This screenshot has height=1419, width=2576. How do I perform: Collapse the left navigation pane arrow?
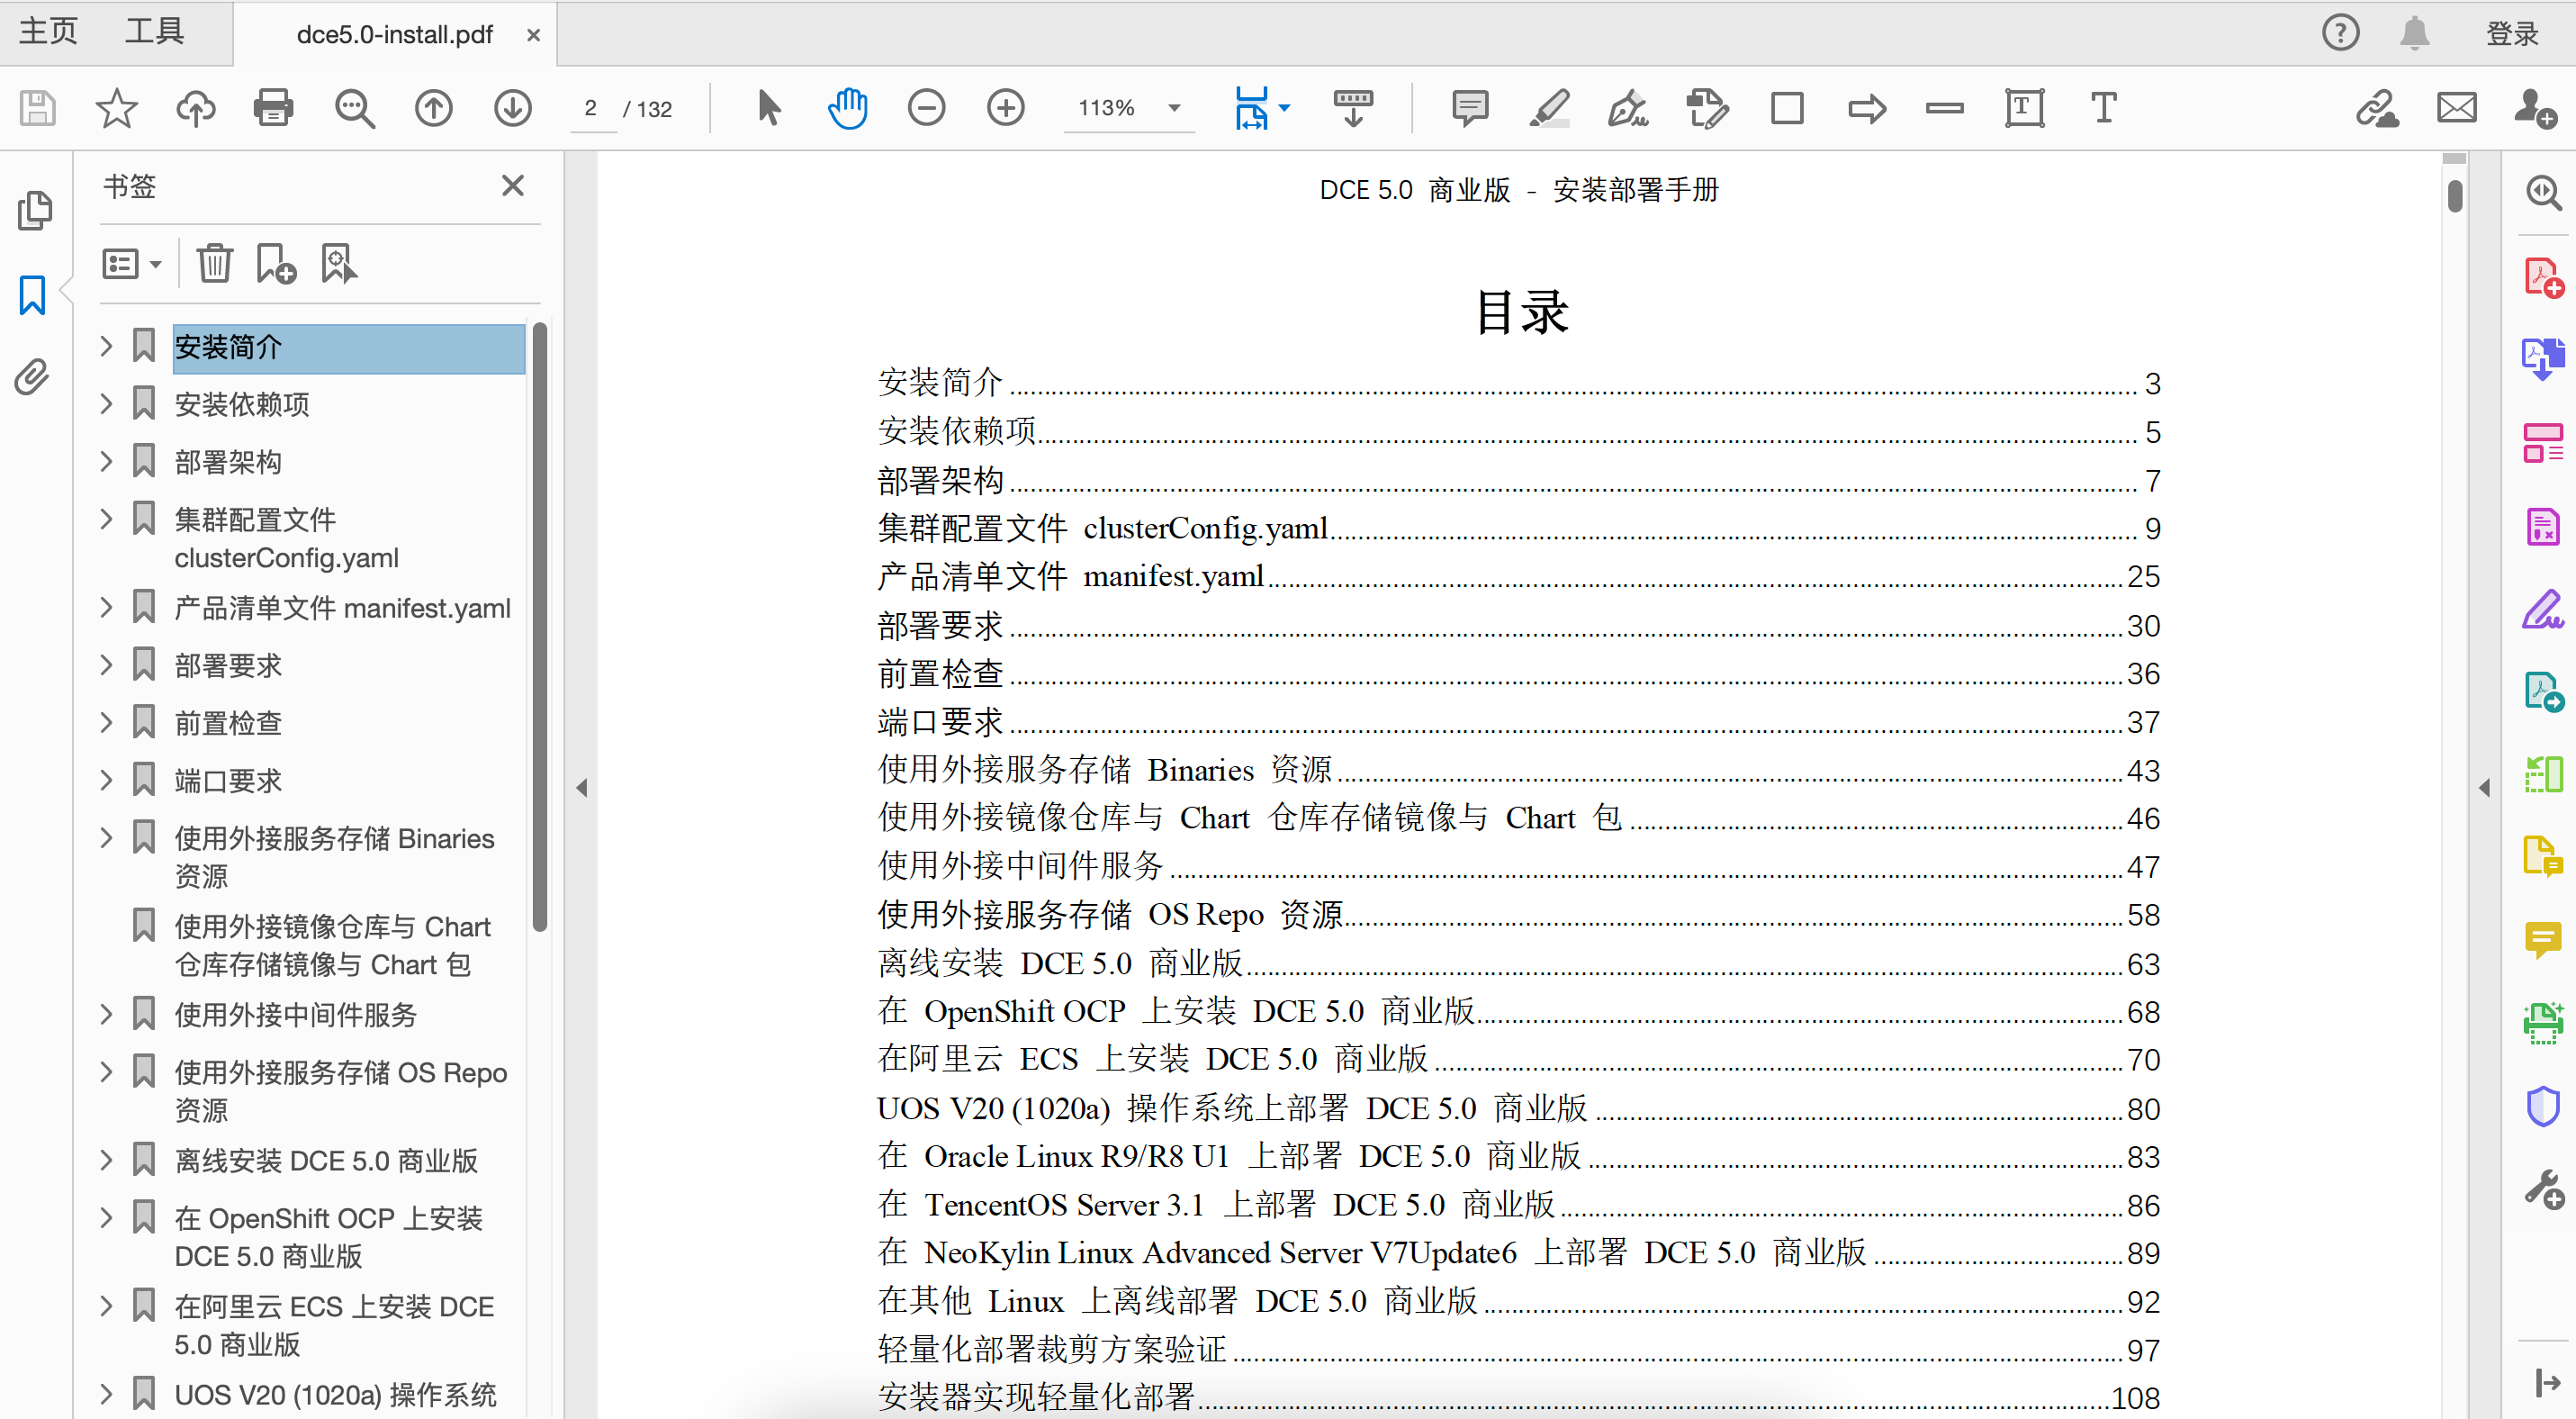[582, 788]
